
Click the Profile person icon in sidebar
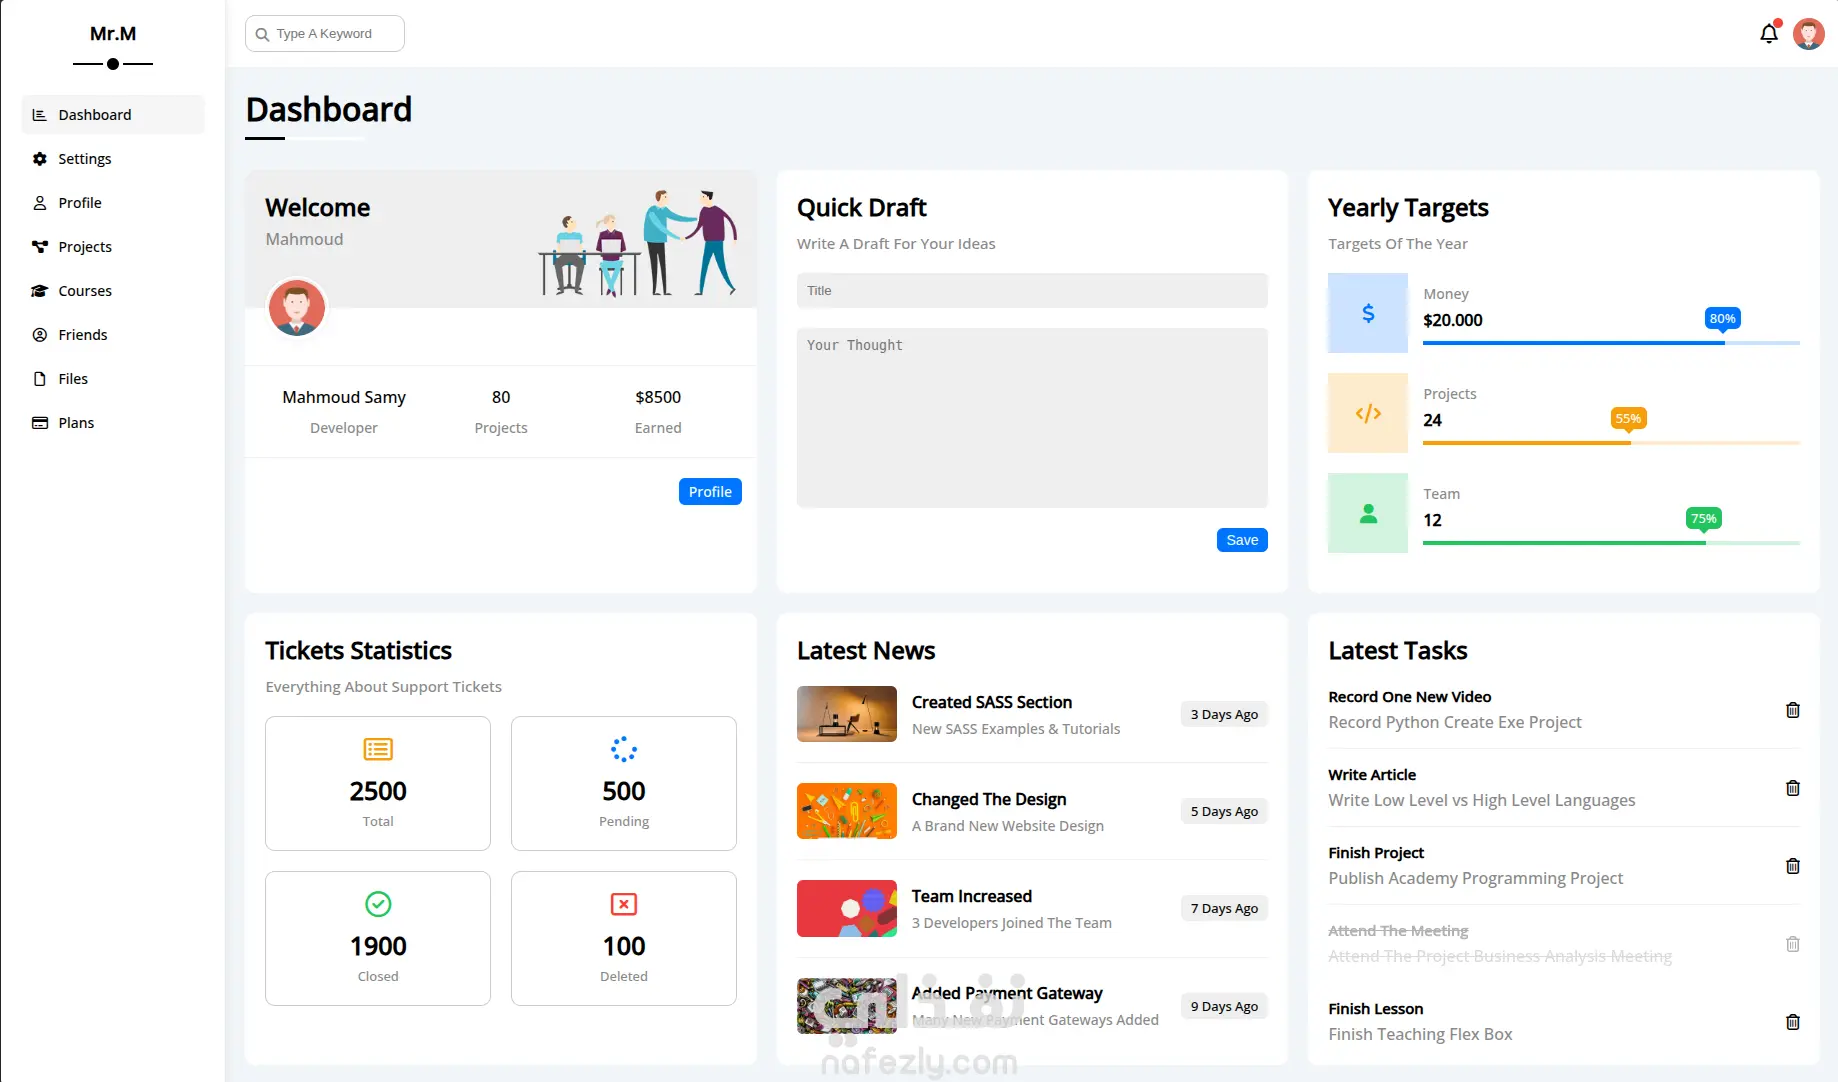pyautogui.click(x=40, y=203)
